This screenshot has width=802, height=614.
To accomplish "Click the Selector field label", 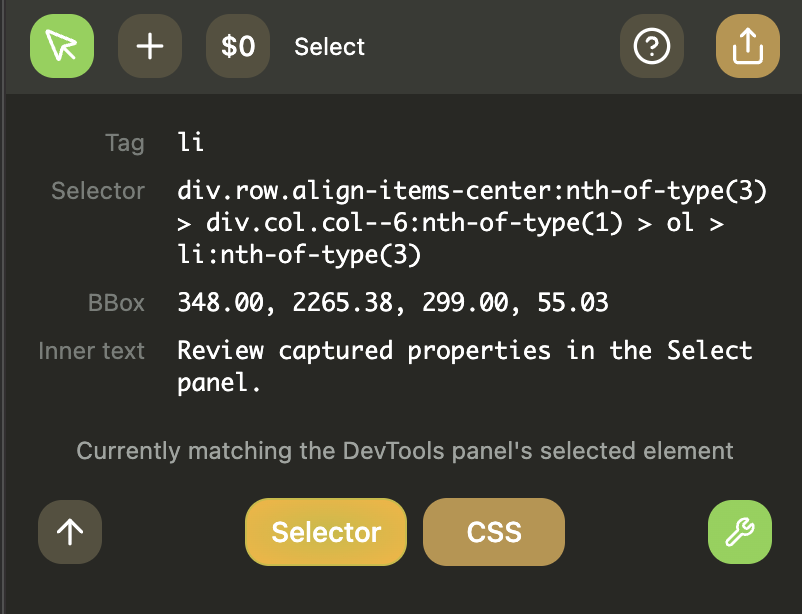I will 98,191.
